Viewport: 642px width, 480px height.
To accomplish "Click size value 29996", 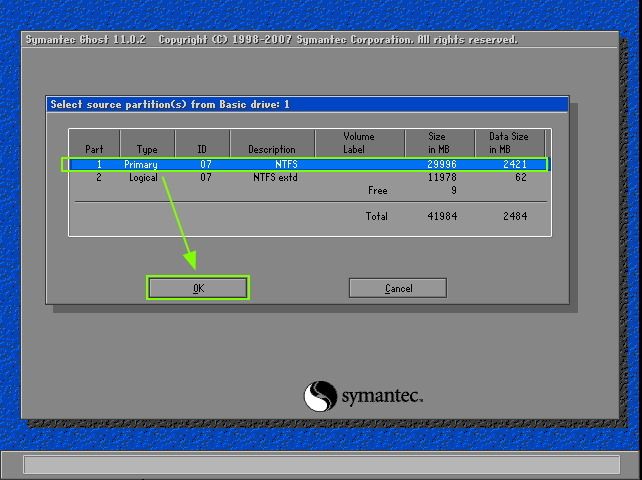I will coord(442,164).
